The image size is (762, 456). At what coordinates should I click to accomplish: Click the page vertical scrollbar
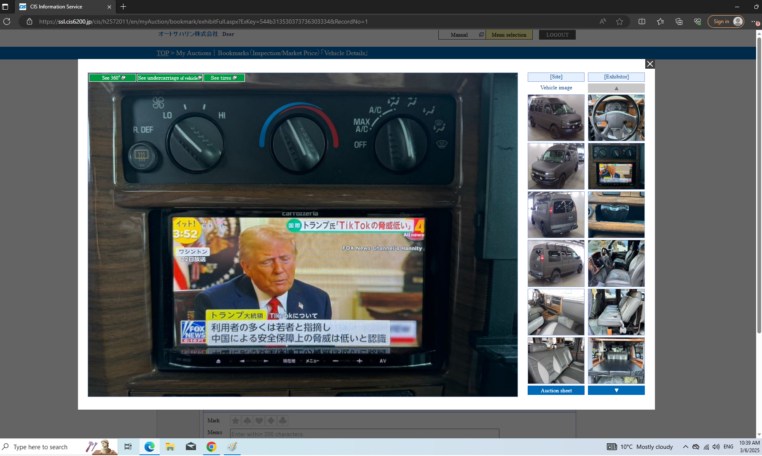coord(759,185)
